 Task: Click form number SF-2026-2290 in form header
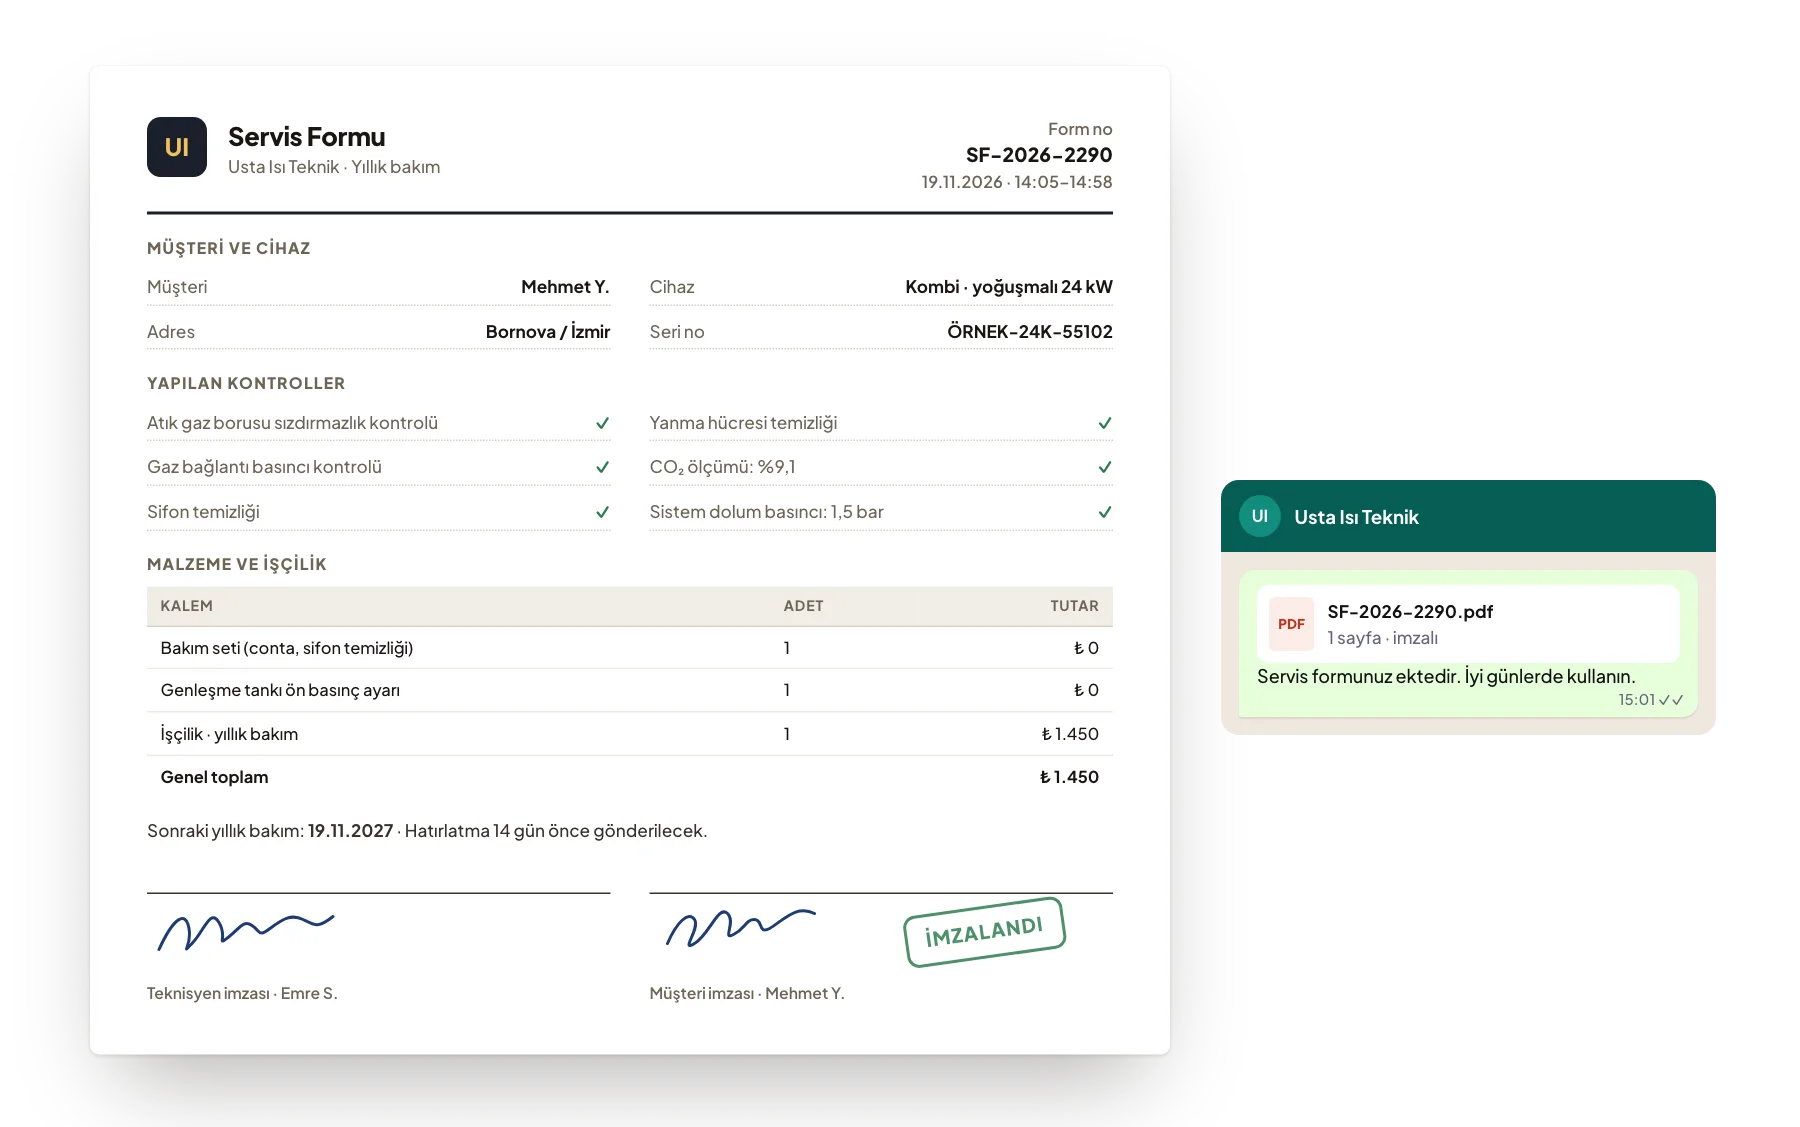[x=1039, y=155]
